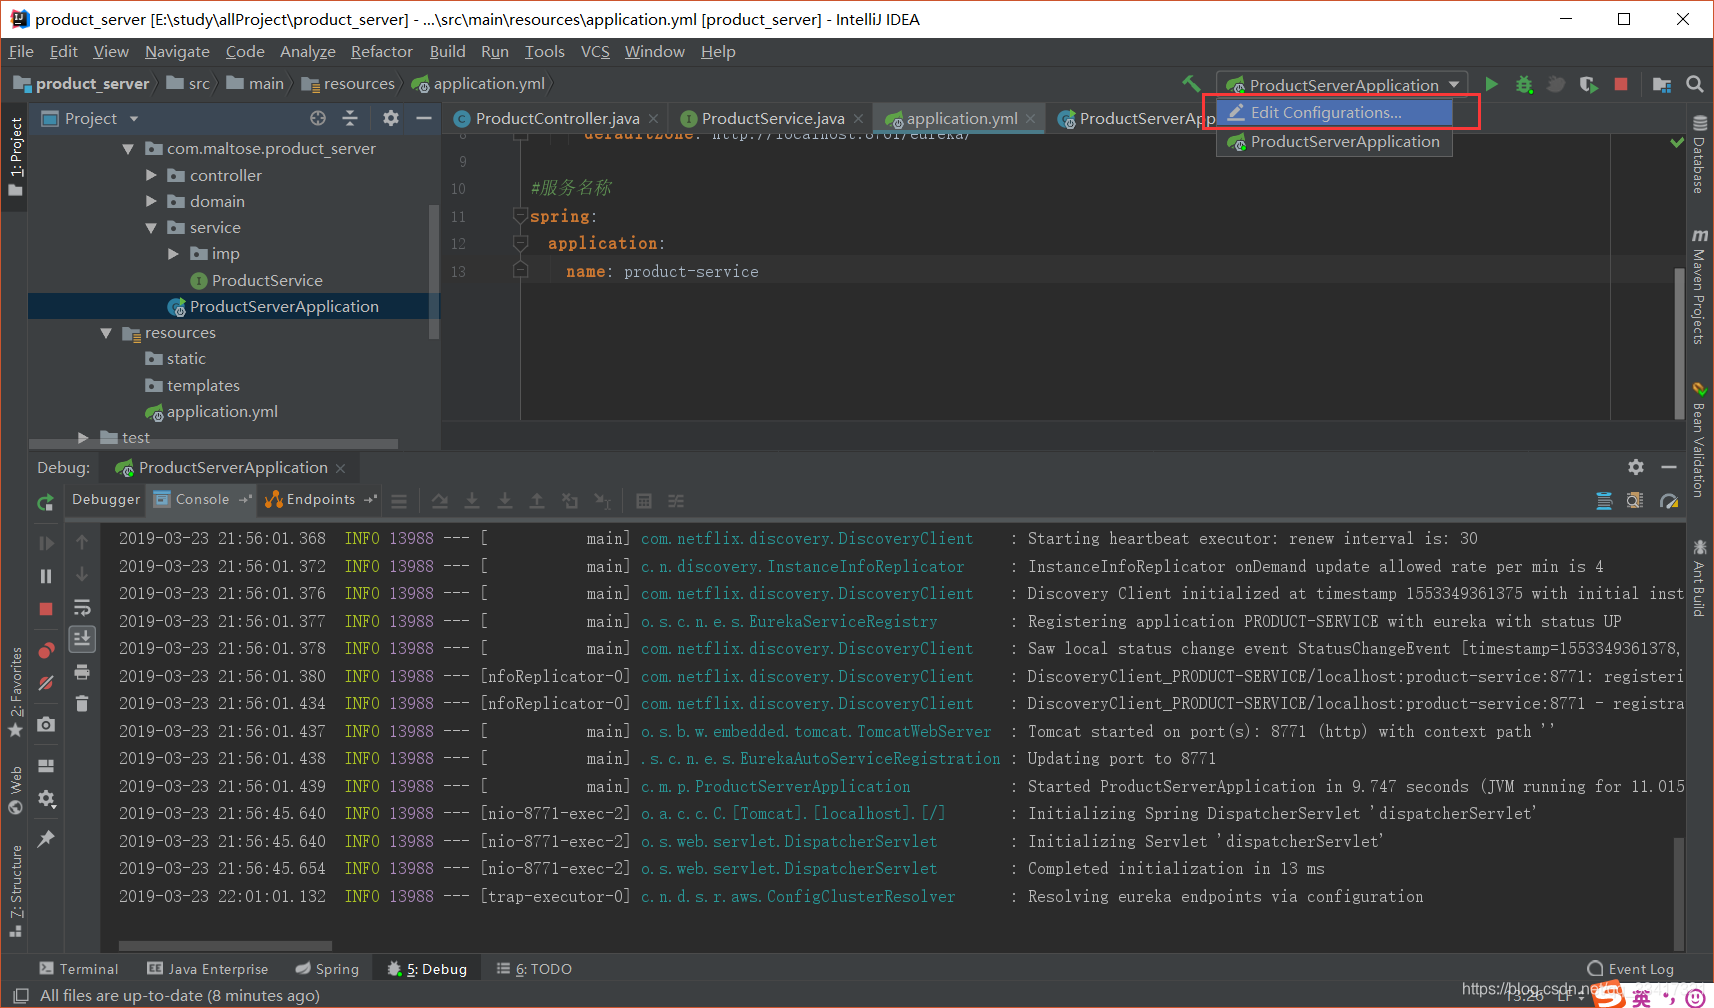Toggle soft-wrap in the console

(x=82, y=607)
